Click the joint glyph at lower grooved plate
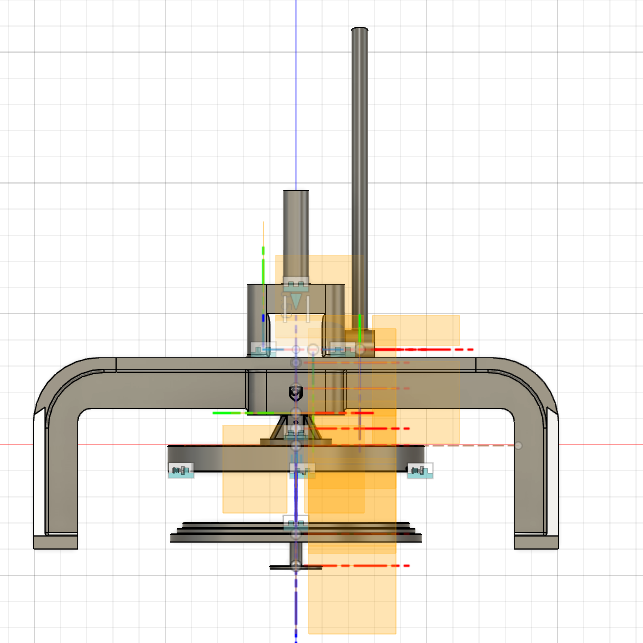643x643 pixels. click(x=296, y=523)
